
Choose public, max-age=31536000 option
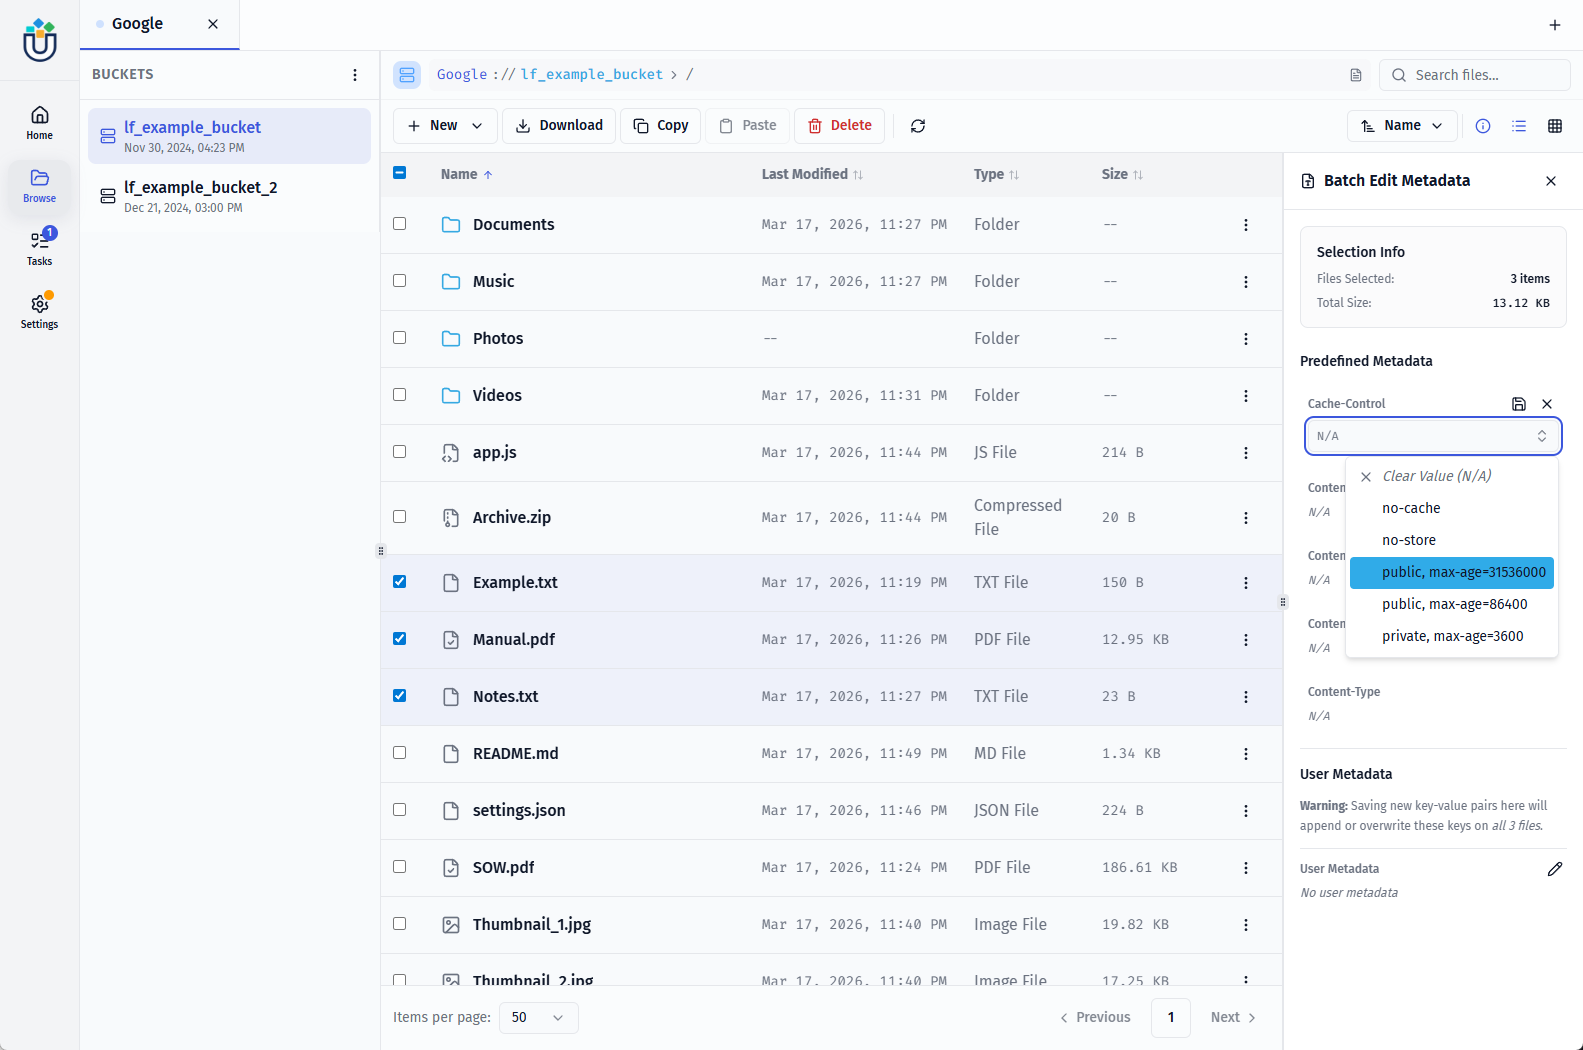pyautogui.click(x=1452, y=572)
